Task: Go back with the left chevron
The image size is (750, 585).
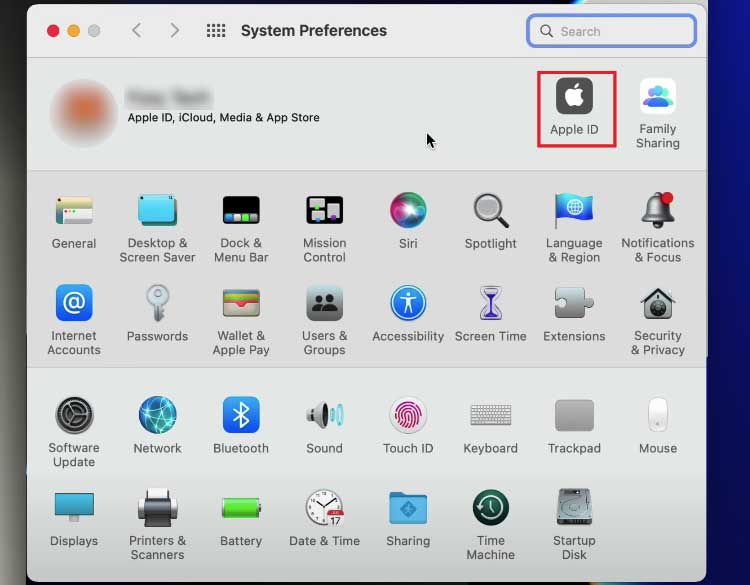Action: point(137,31)
